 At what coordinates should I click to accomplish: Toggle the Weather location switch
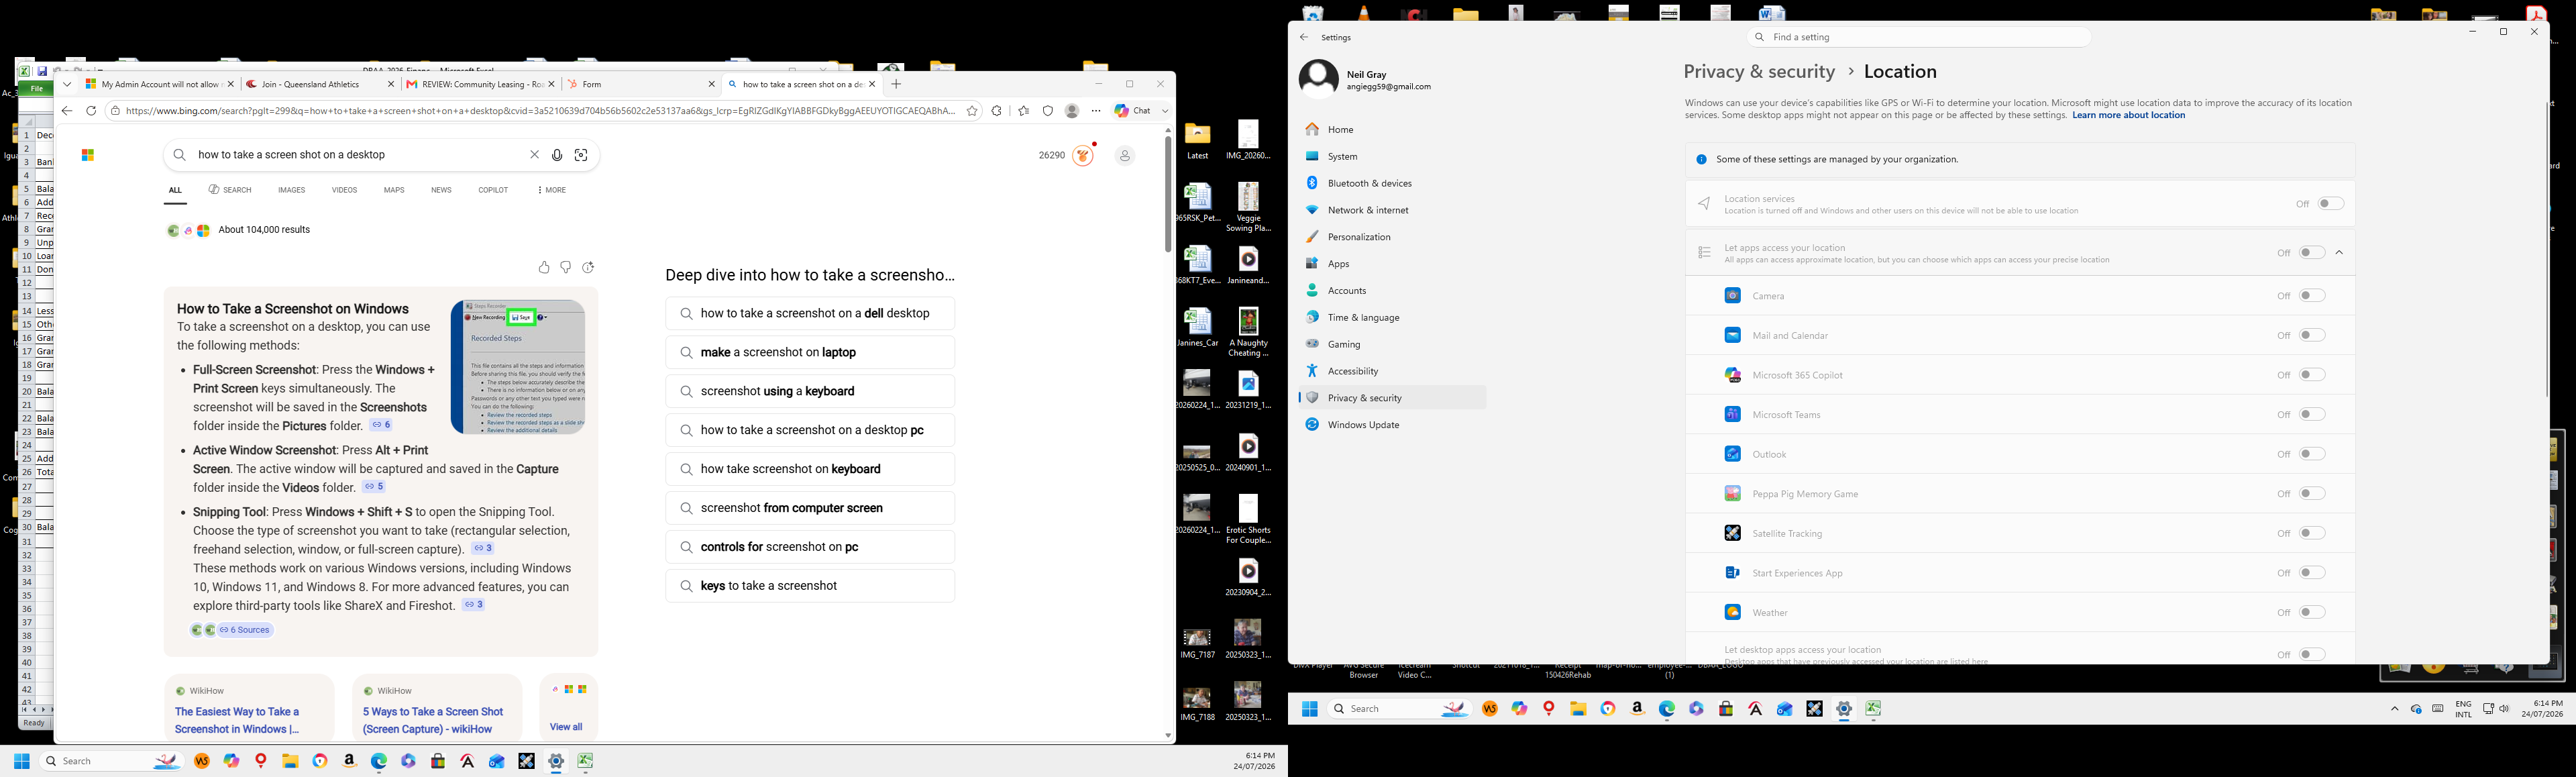pyautogui.click(x=2312, y=612)
